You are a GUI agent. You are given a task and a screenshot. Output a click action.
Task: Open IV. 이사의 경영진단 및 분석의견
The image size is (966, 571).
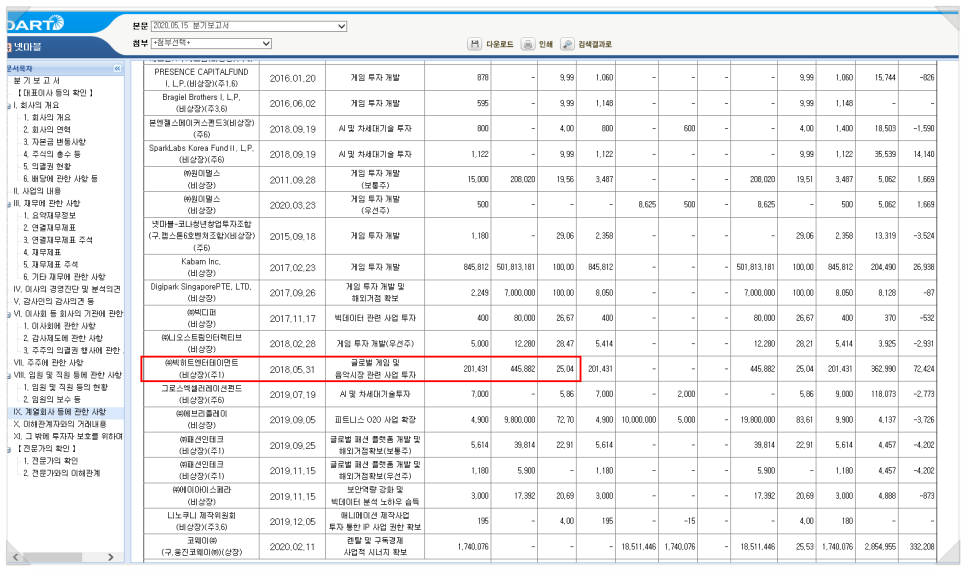point(67,289)
